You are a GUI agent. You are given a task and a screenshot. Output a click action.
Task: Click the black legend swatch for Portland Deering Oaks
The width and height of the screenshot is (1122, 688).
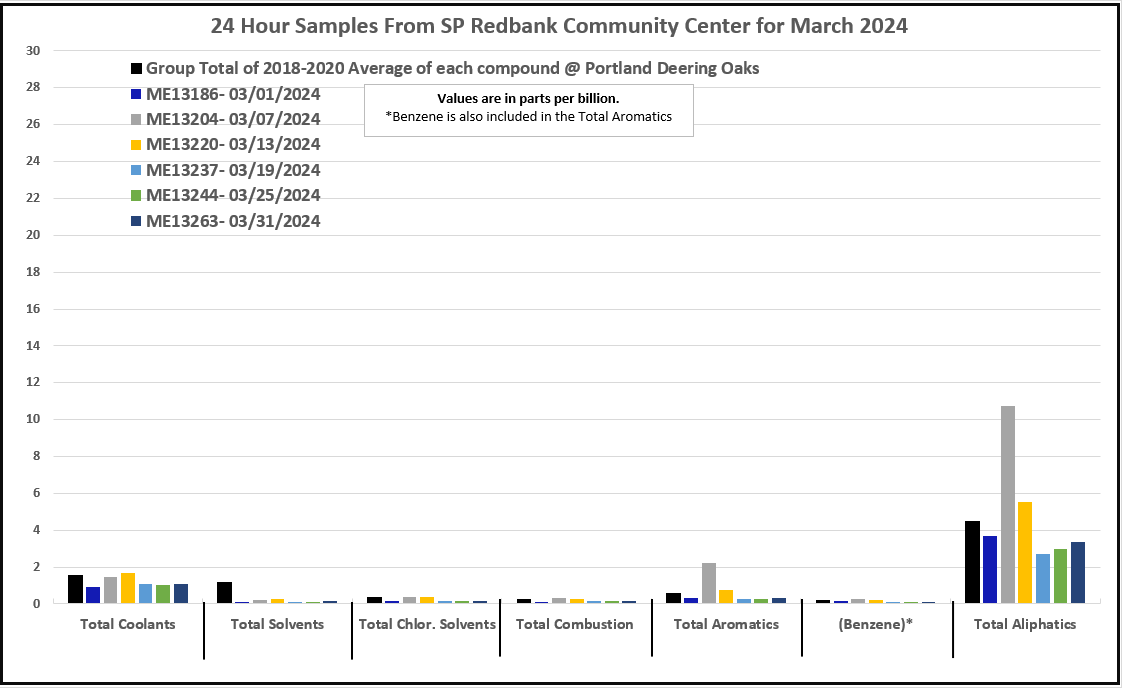[x=135, y=69]
